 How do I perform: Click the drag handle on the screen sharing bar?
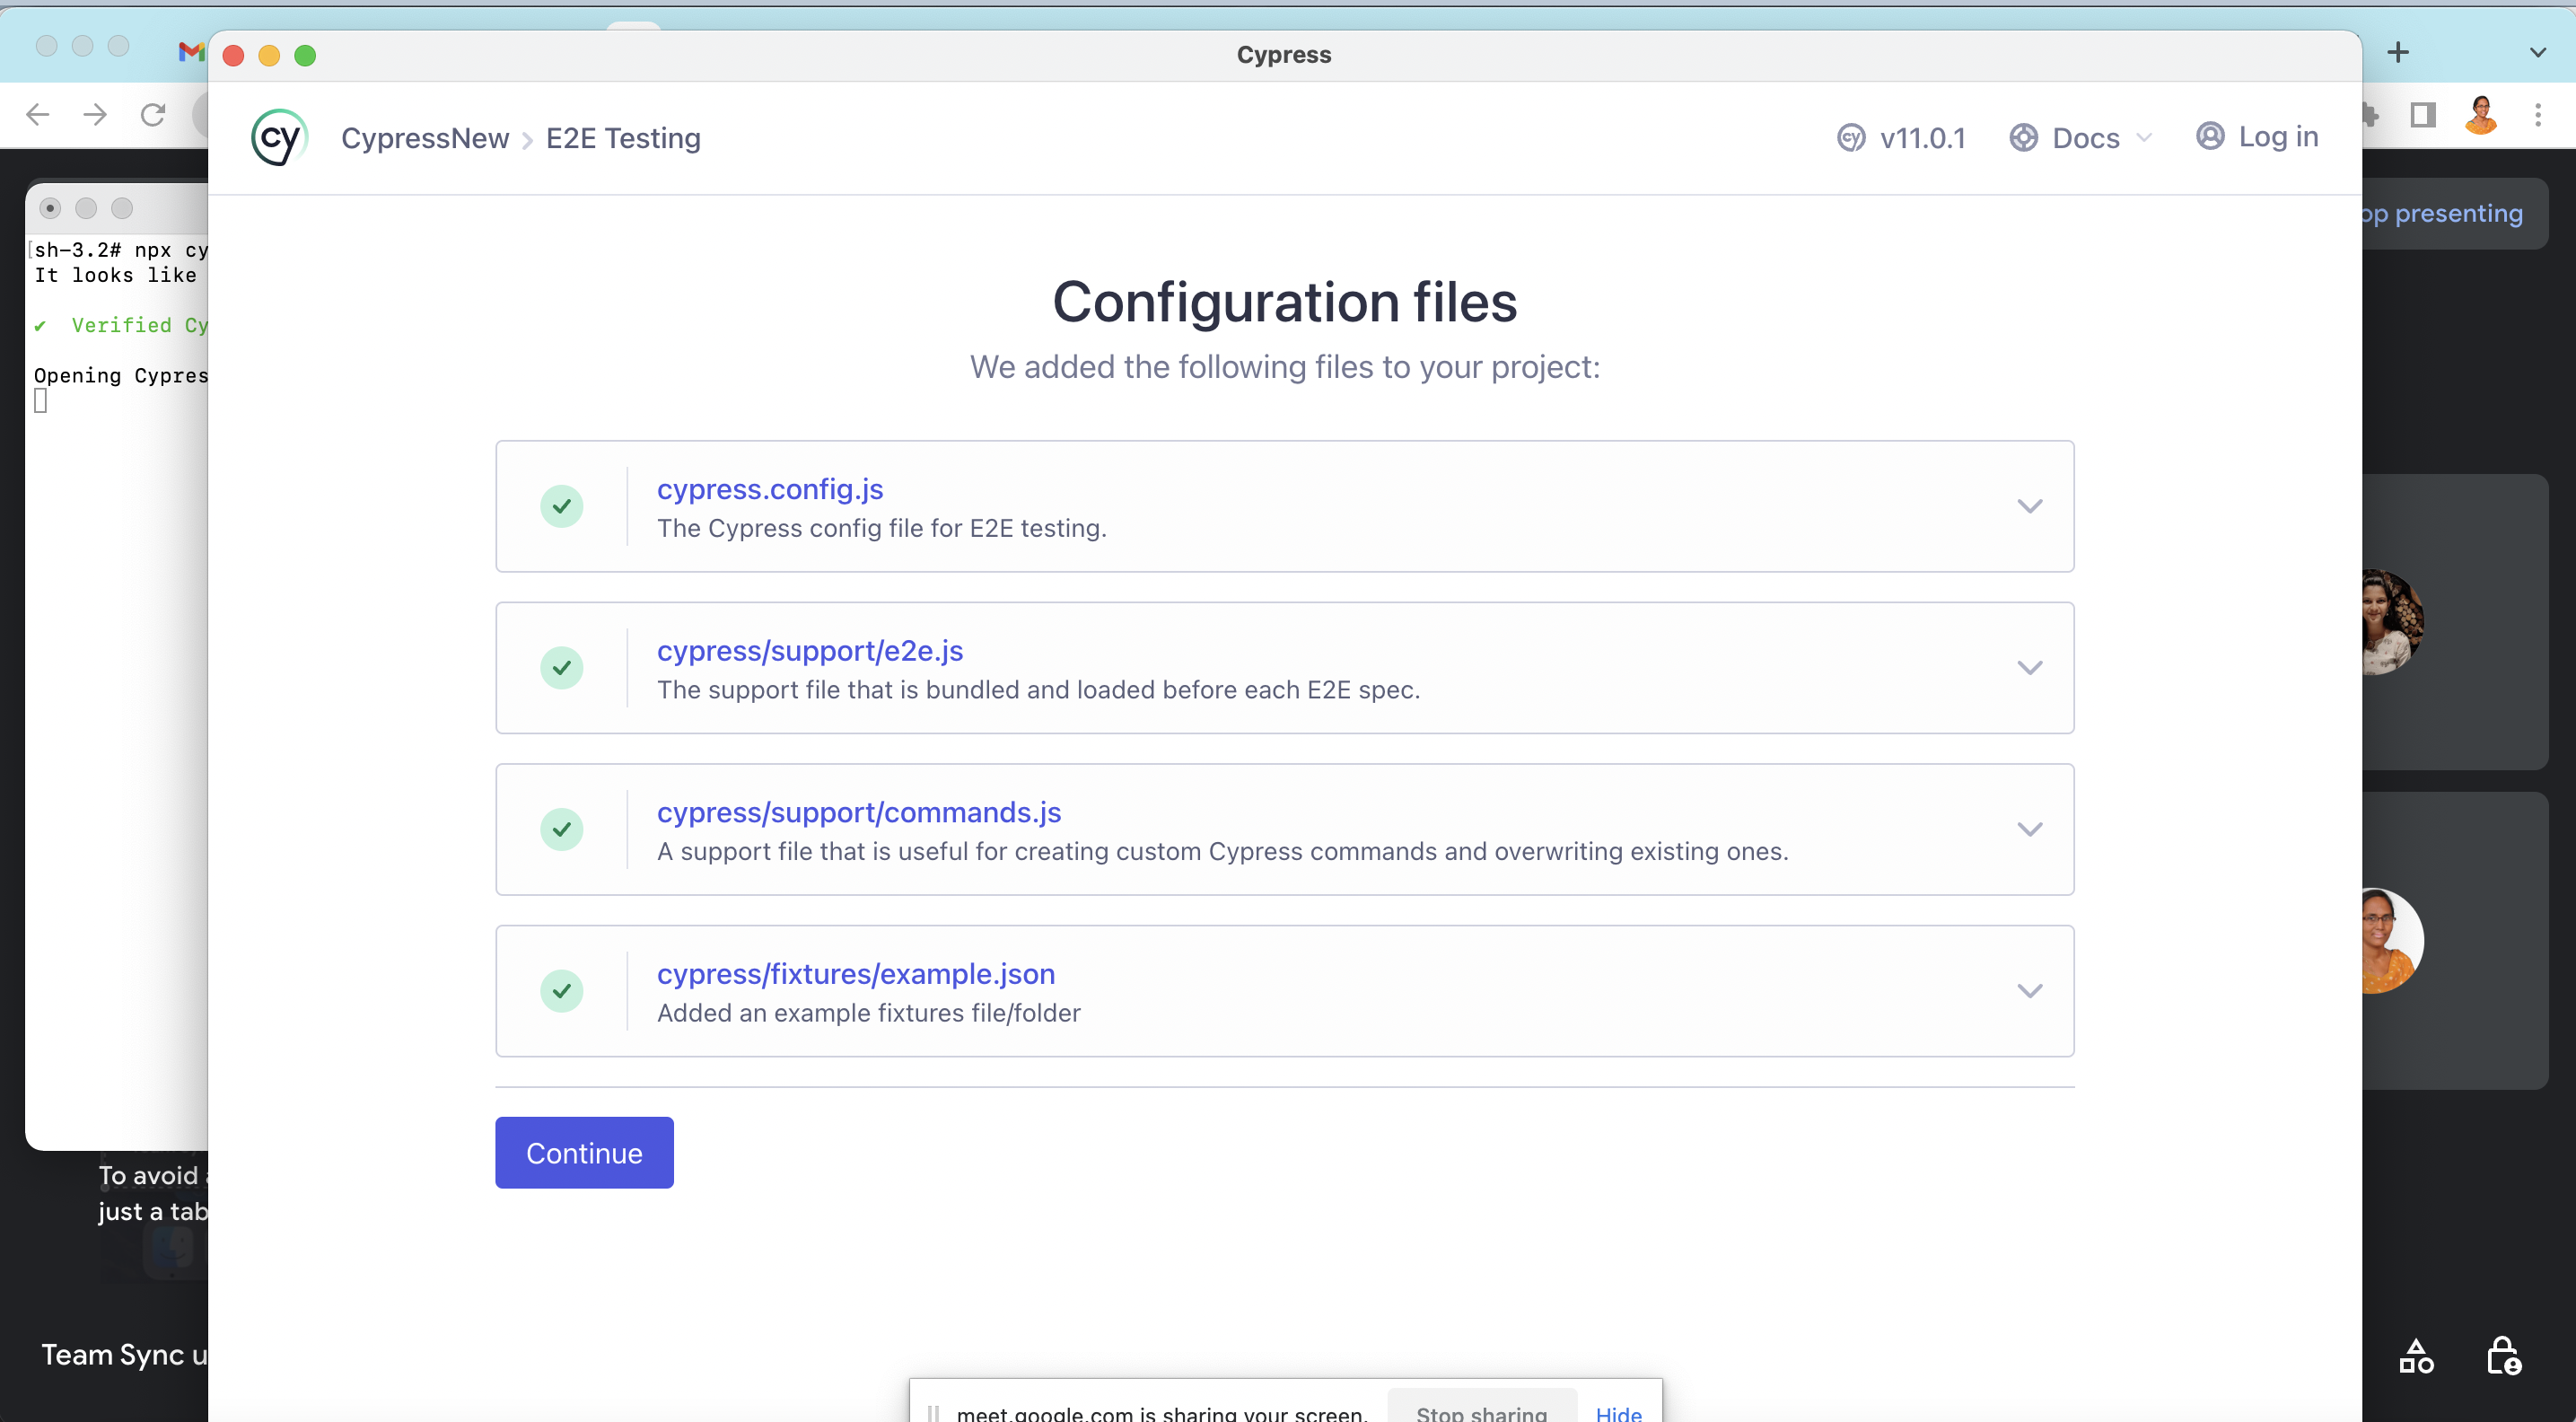pyautogui.click(x=933, y=1413)
